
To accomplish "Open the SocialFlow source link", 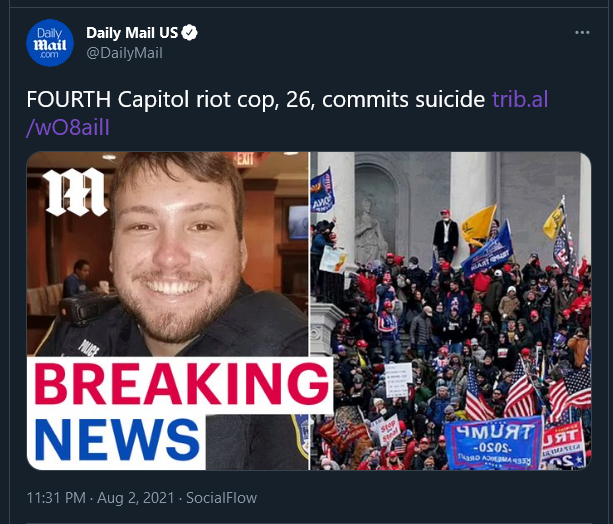I will click(x=221, y=498).
